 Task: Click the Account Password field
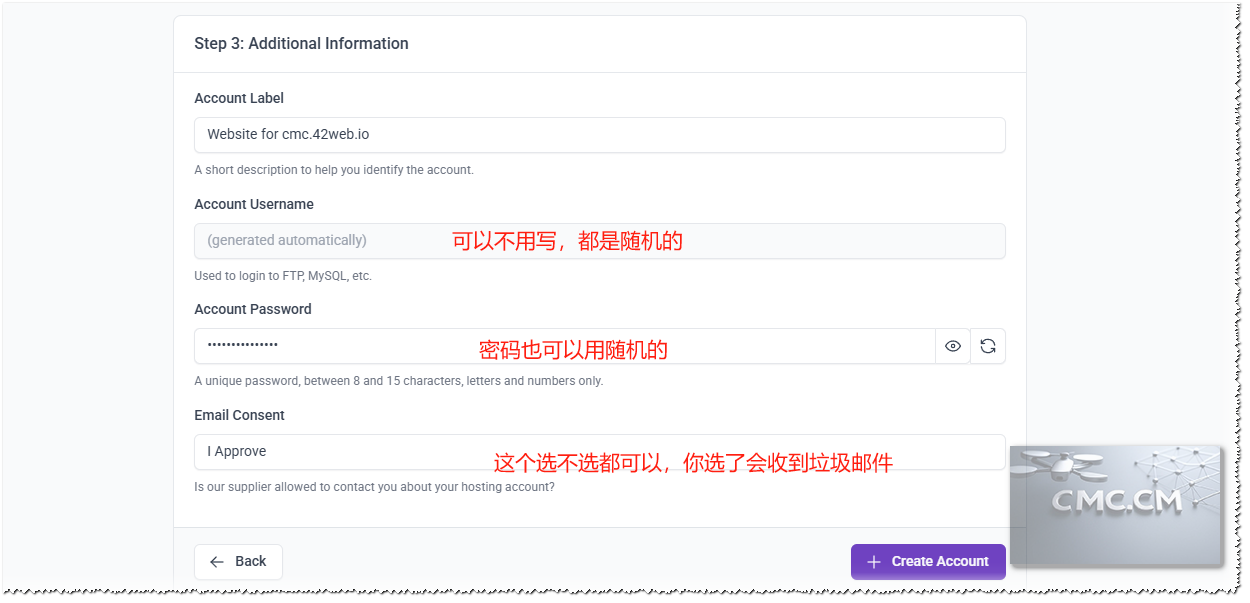565,346
